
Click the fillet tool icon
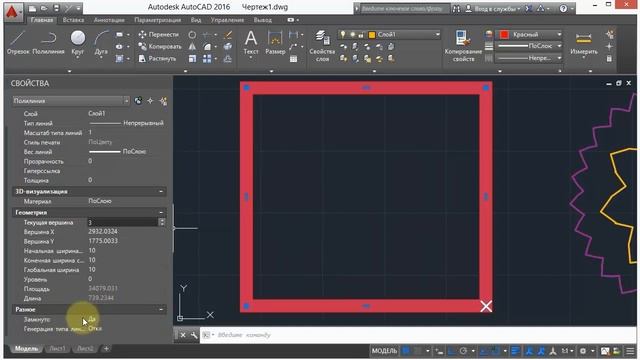pos(207,47)
